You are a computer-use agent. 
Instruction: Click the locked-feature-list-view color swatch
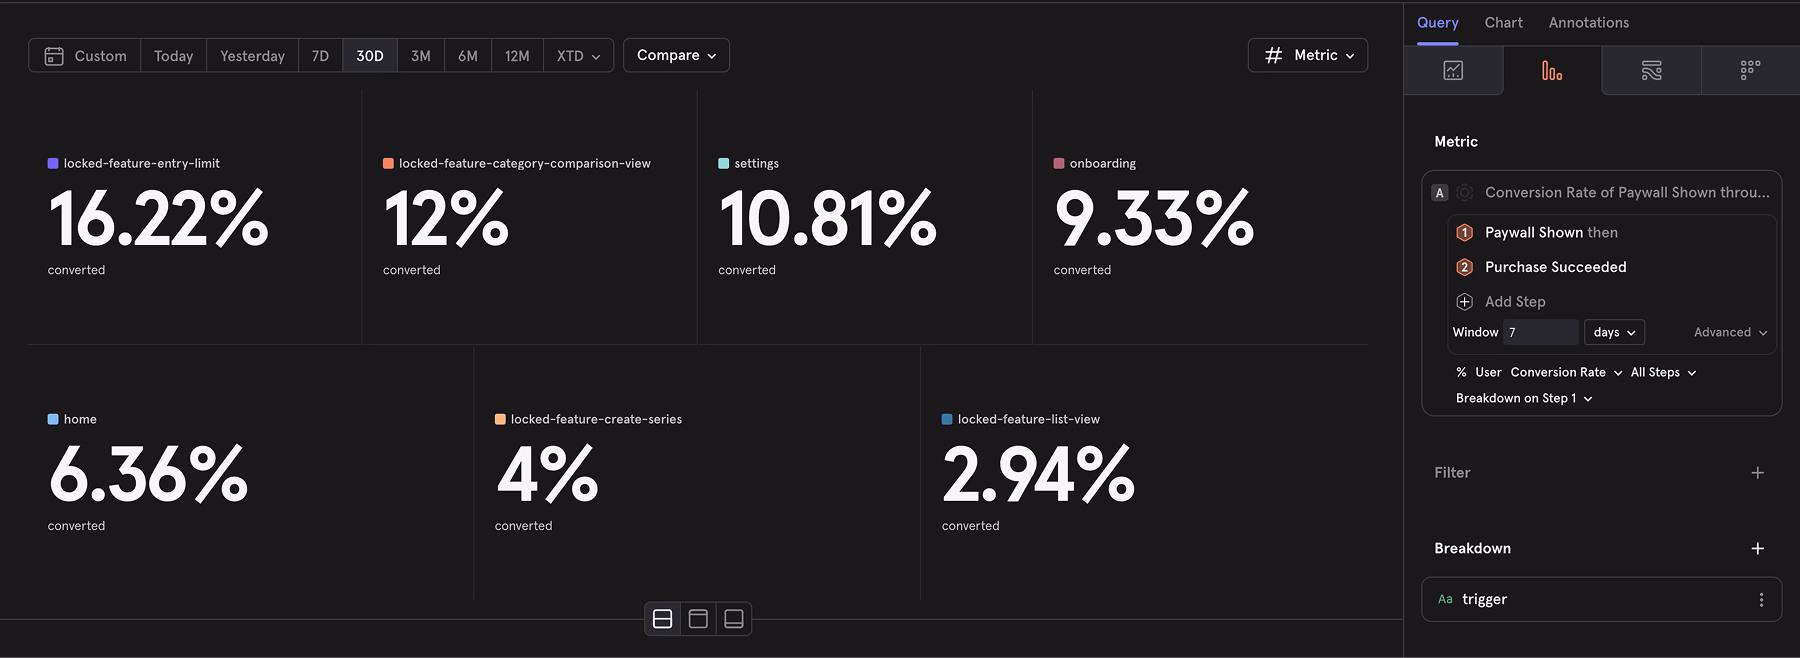coord(947,419)
